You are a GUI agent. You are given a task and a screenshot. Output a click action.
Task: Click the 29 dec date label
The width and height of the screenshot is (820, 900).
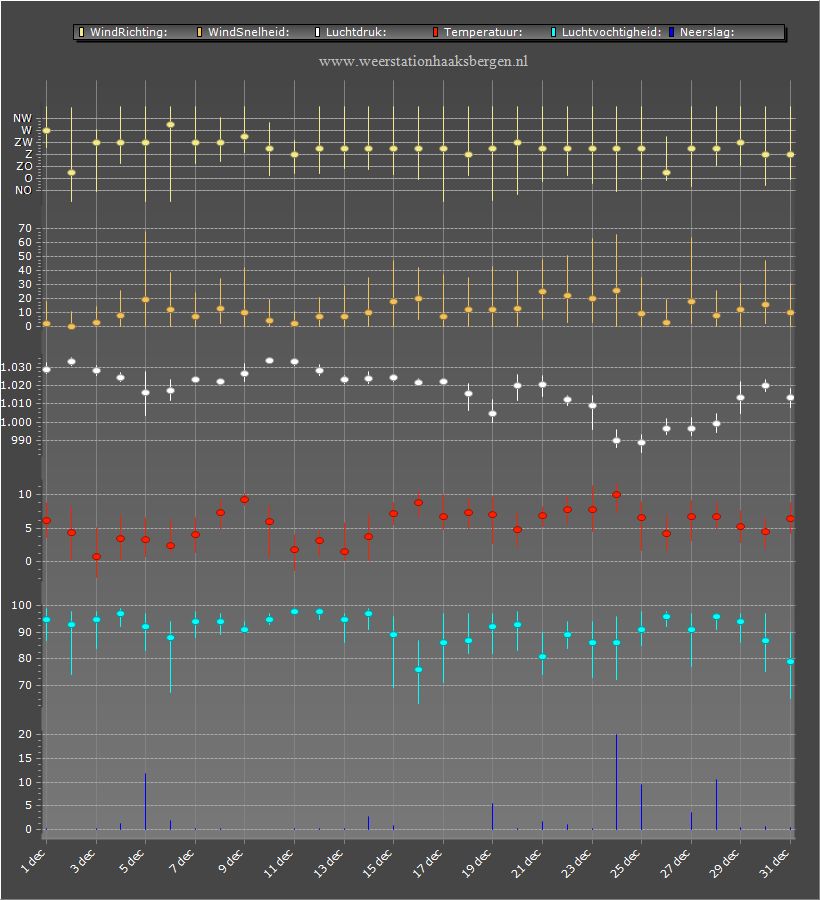coord(724,863)
